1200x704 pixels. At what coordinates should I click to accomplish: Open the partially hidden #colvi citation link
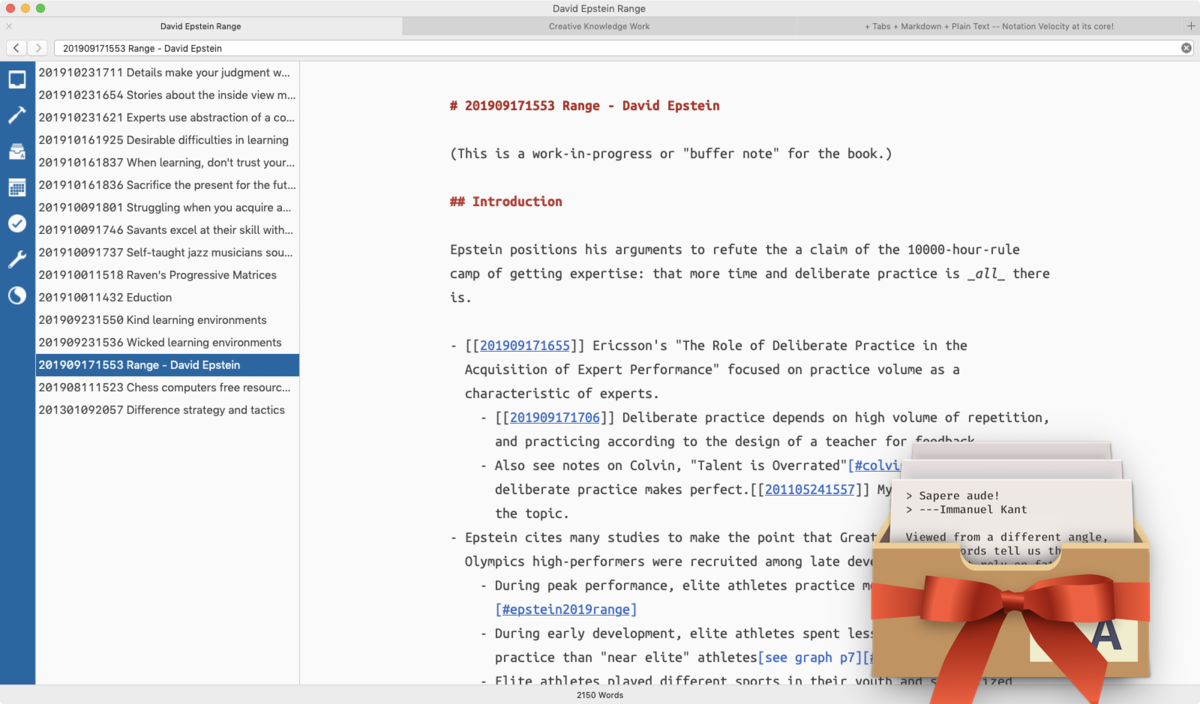tap(875, 466)
